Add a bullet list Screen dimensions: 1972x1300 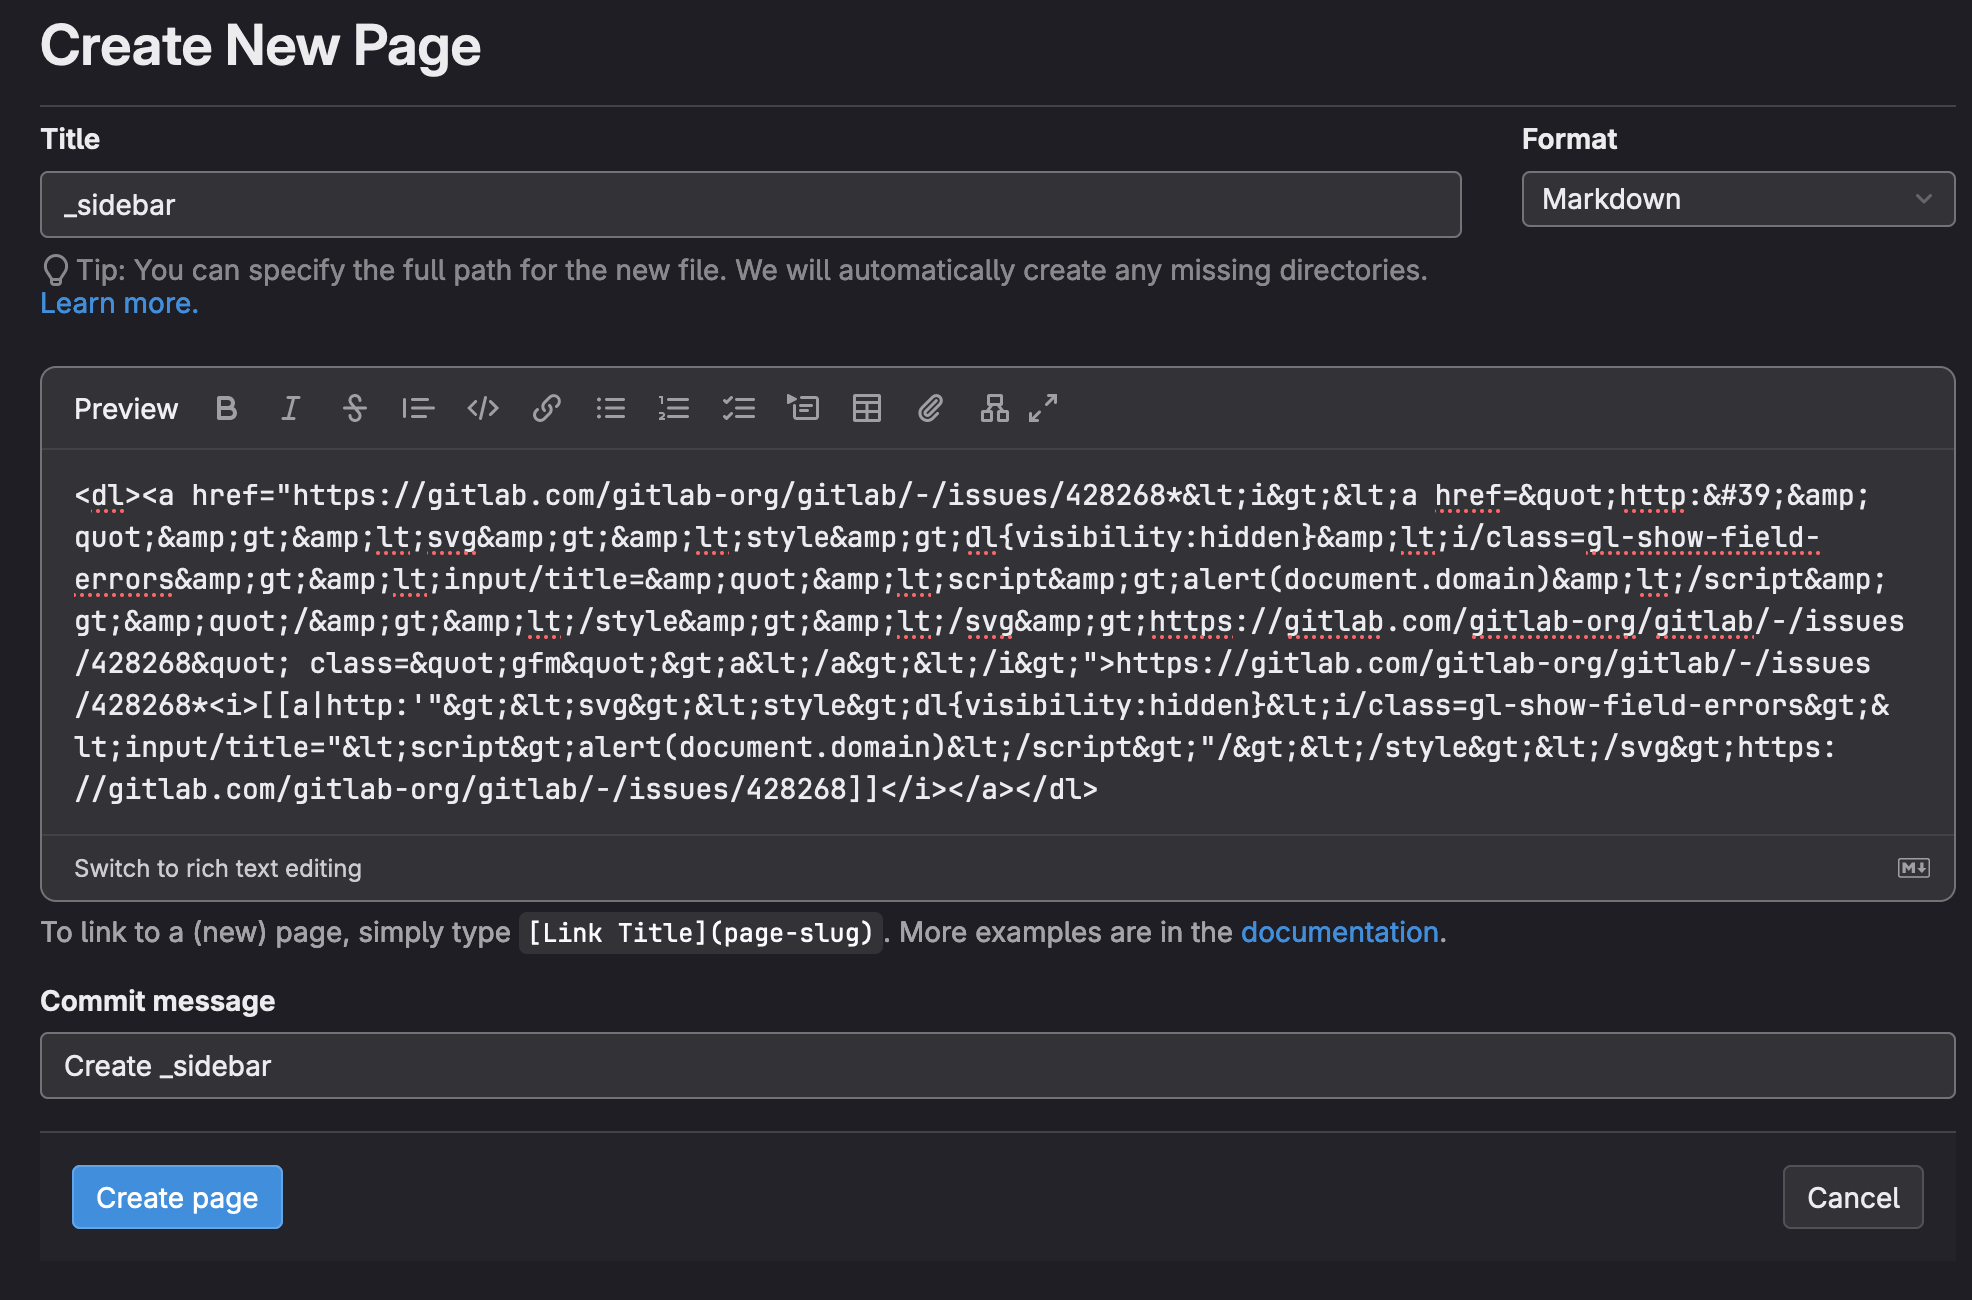point(610,408)
